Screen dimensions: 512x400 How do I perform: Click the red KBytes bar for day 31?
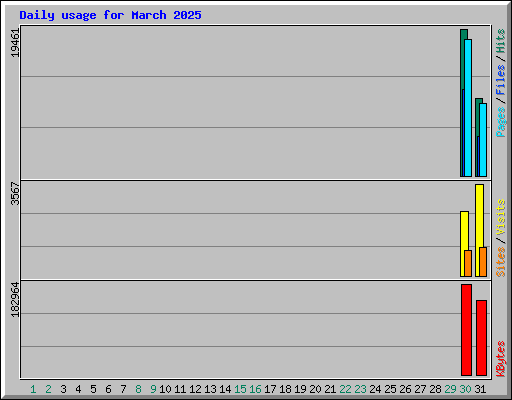[x=481, y=338]
